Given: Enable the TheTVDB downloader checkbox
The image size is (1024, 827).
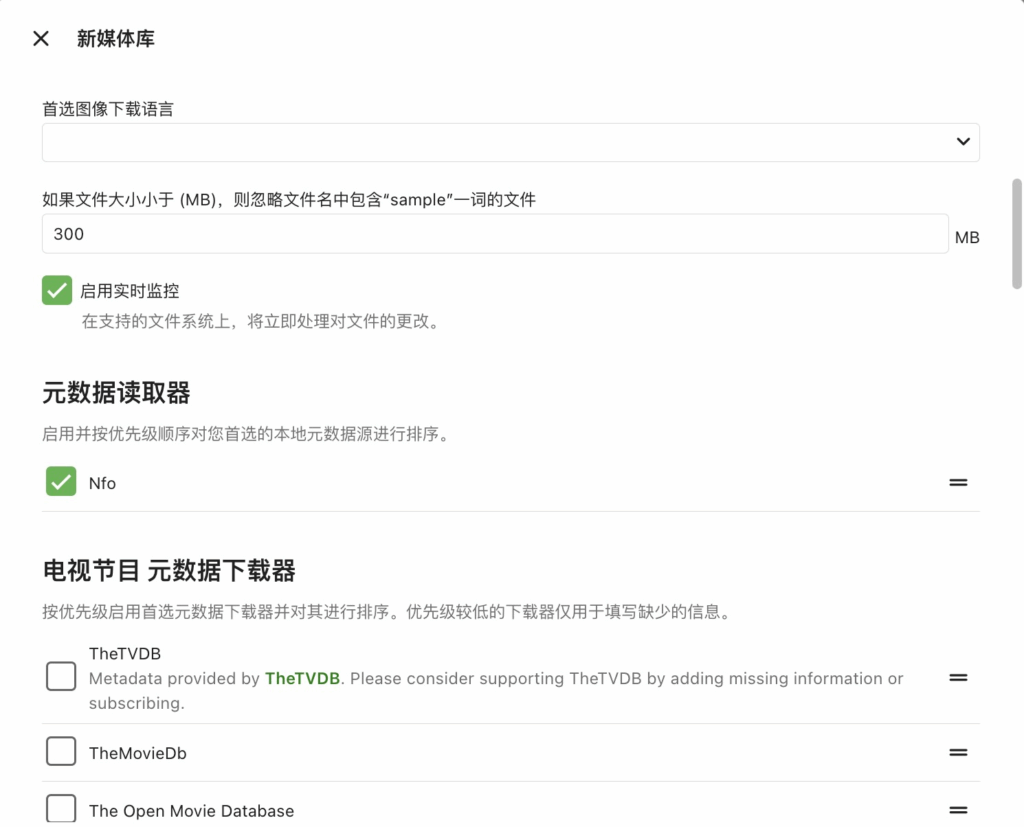Looking at the screenshot, I should point(61,677).
